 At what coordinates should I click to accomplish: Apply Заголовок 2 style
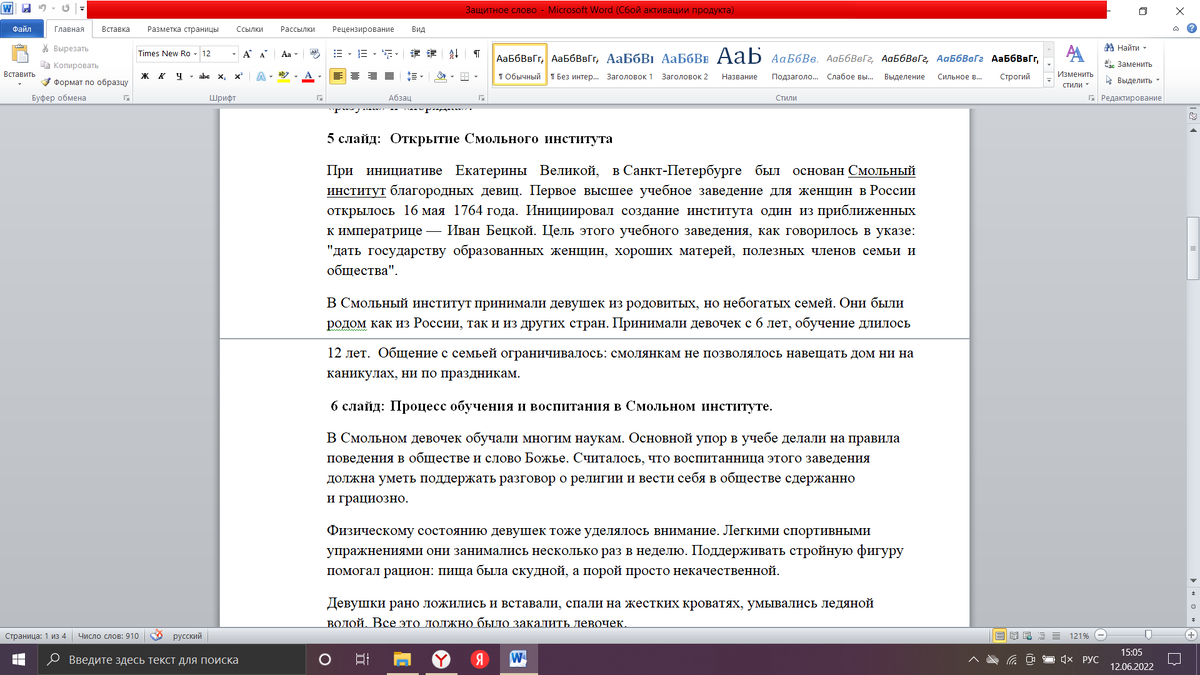click(x=684, y=64)
